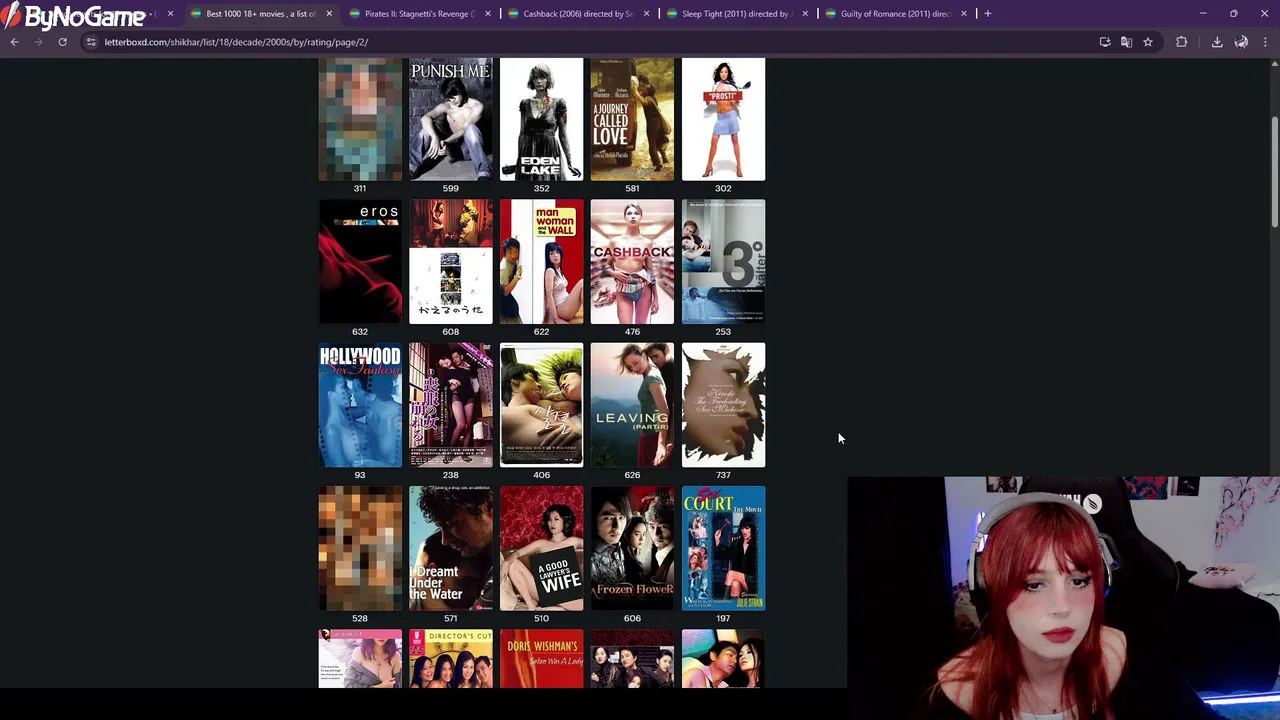Open the poster numbered 608

click(450, 262)
